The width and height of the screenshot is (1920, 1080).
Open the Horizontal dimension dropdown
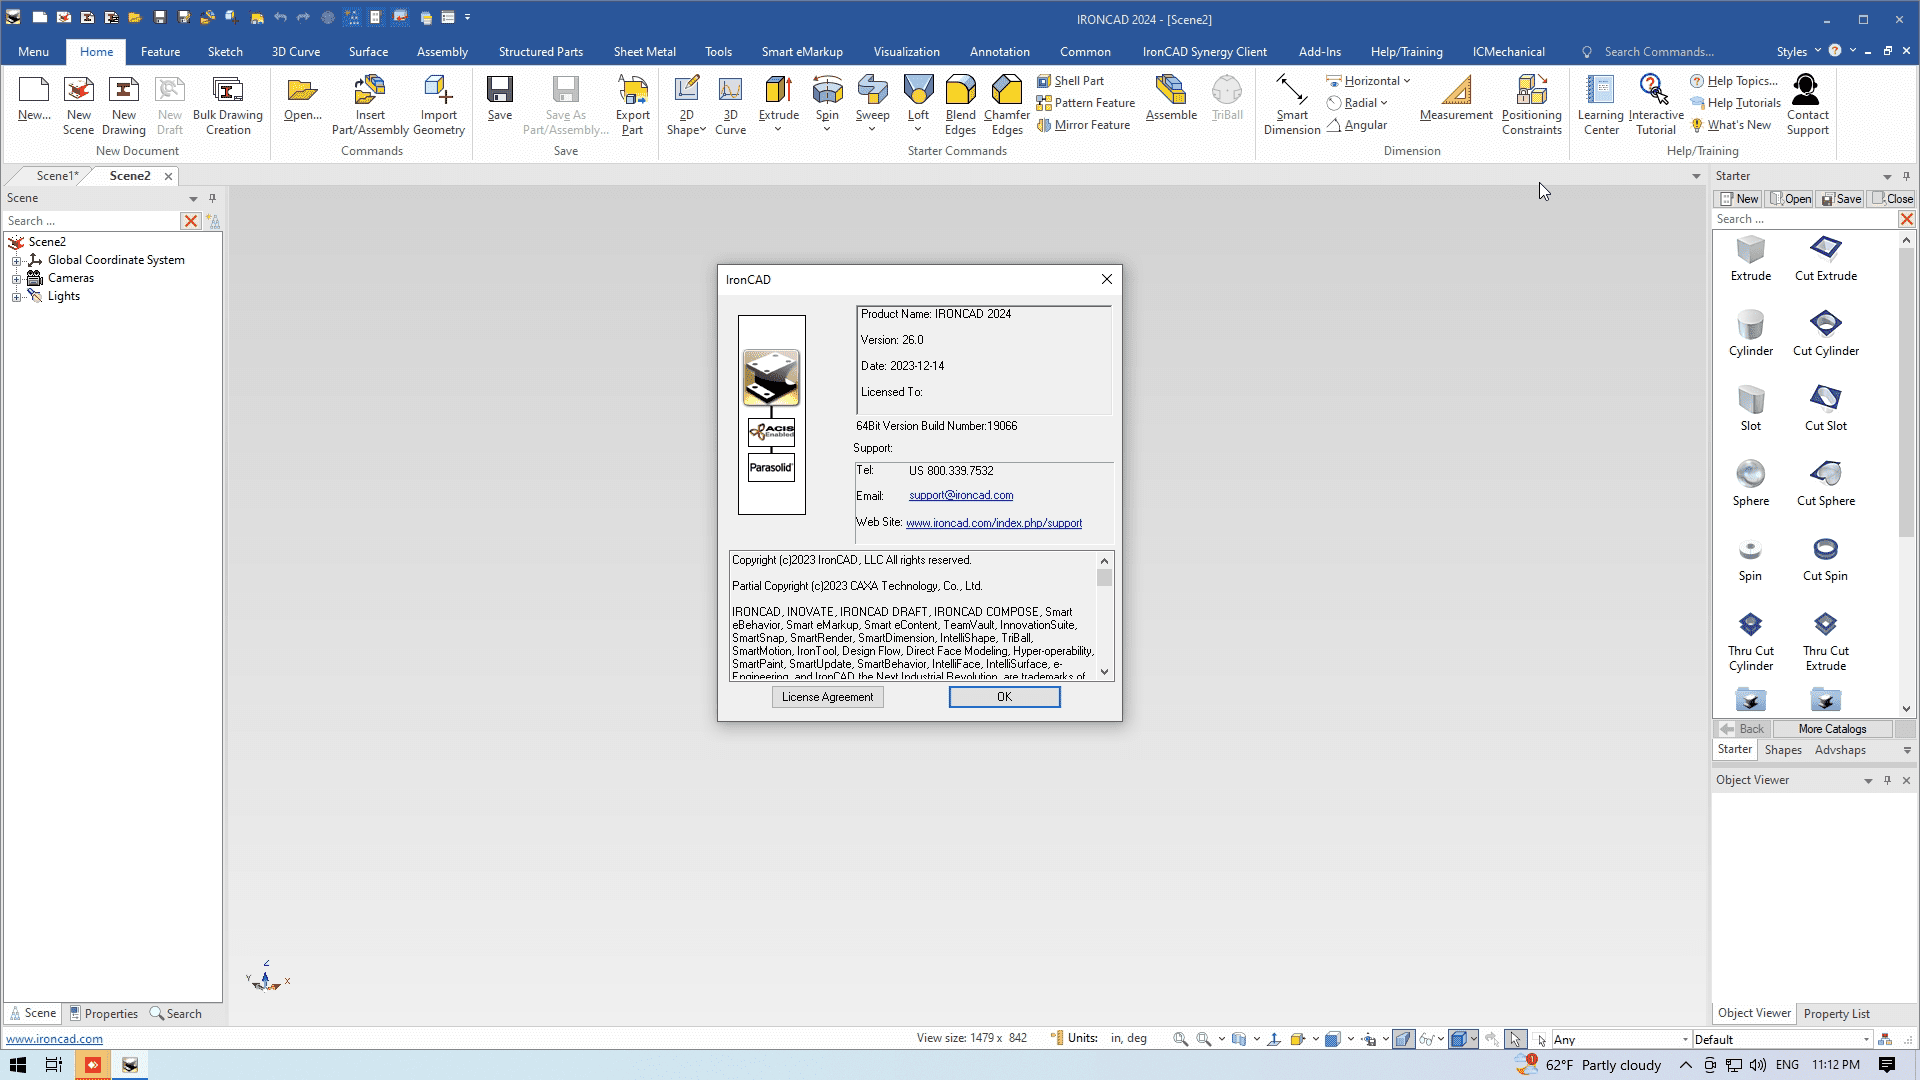(1407, 81)
